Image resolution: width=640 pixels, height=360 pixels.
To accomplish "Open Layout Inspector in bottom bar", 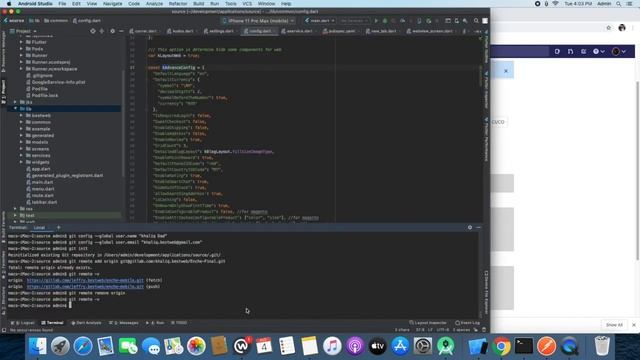I will click(428, 323).
